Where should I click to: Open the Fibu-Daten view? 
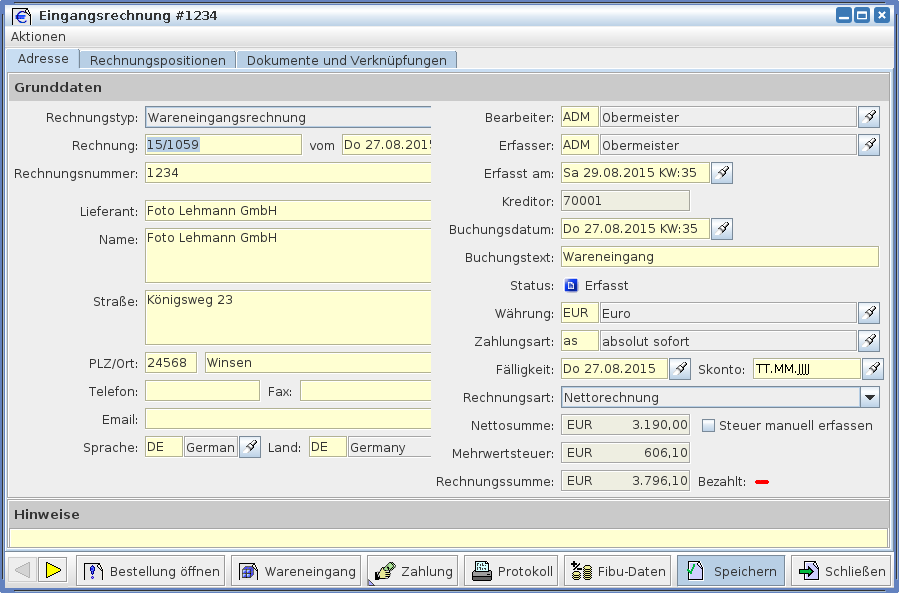tap(617, 571)
